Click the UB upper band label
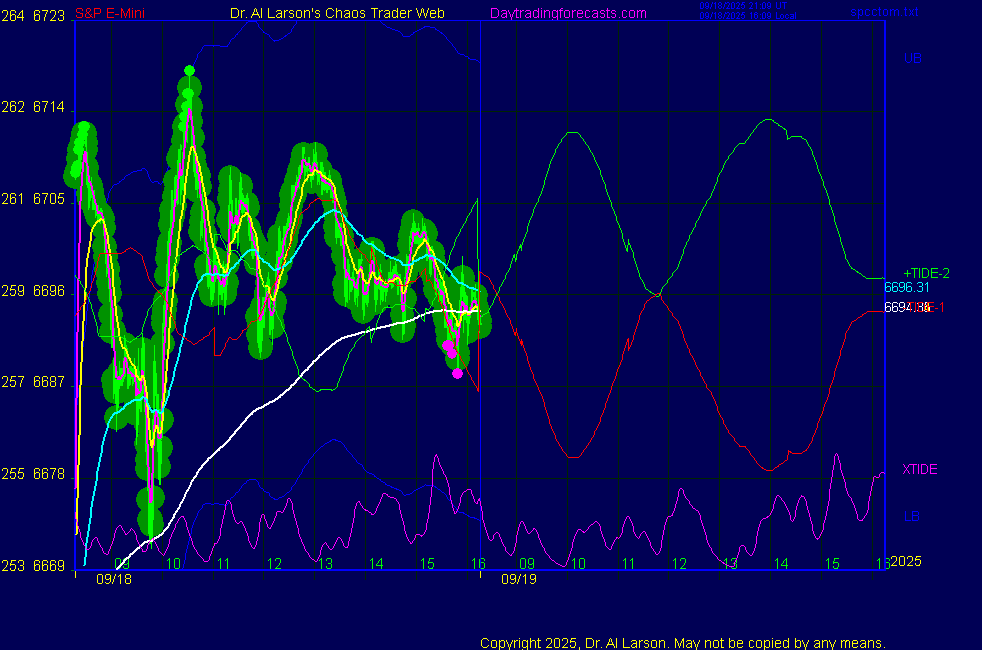 [912, 59]
